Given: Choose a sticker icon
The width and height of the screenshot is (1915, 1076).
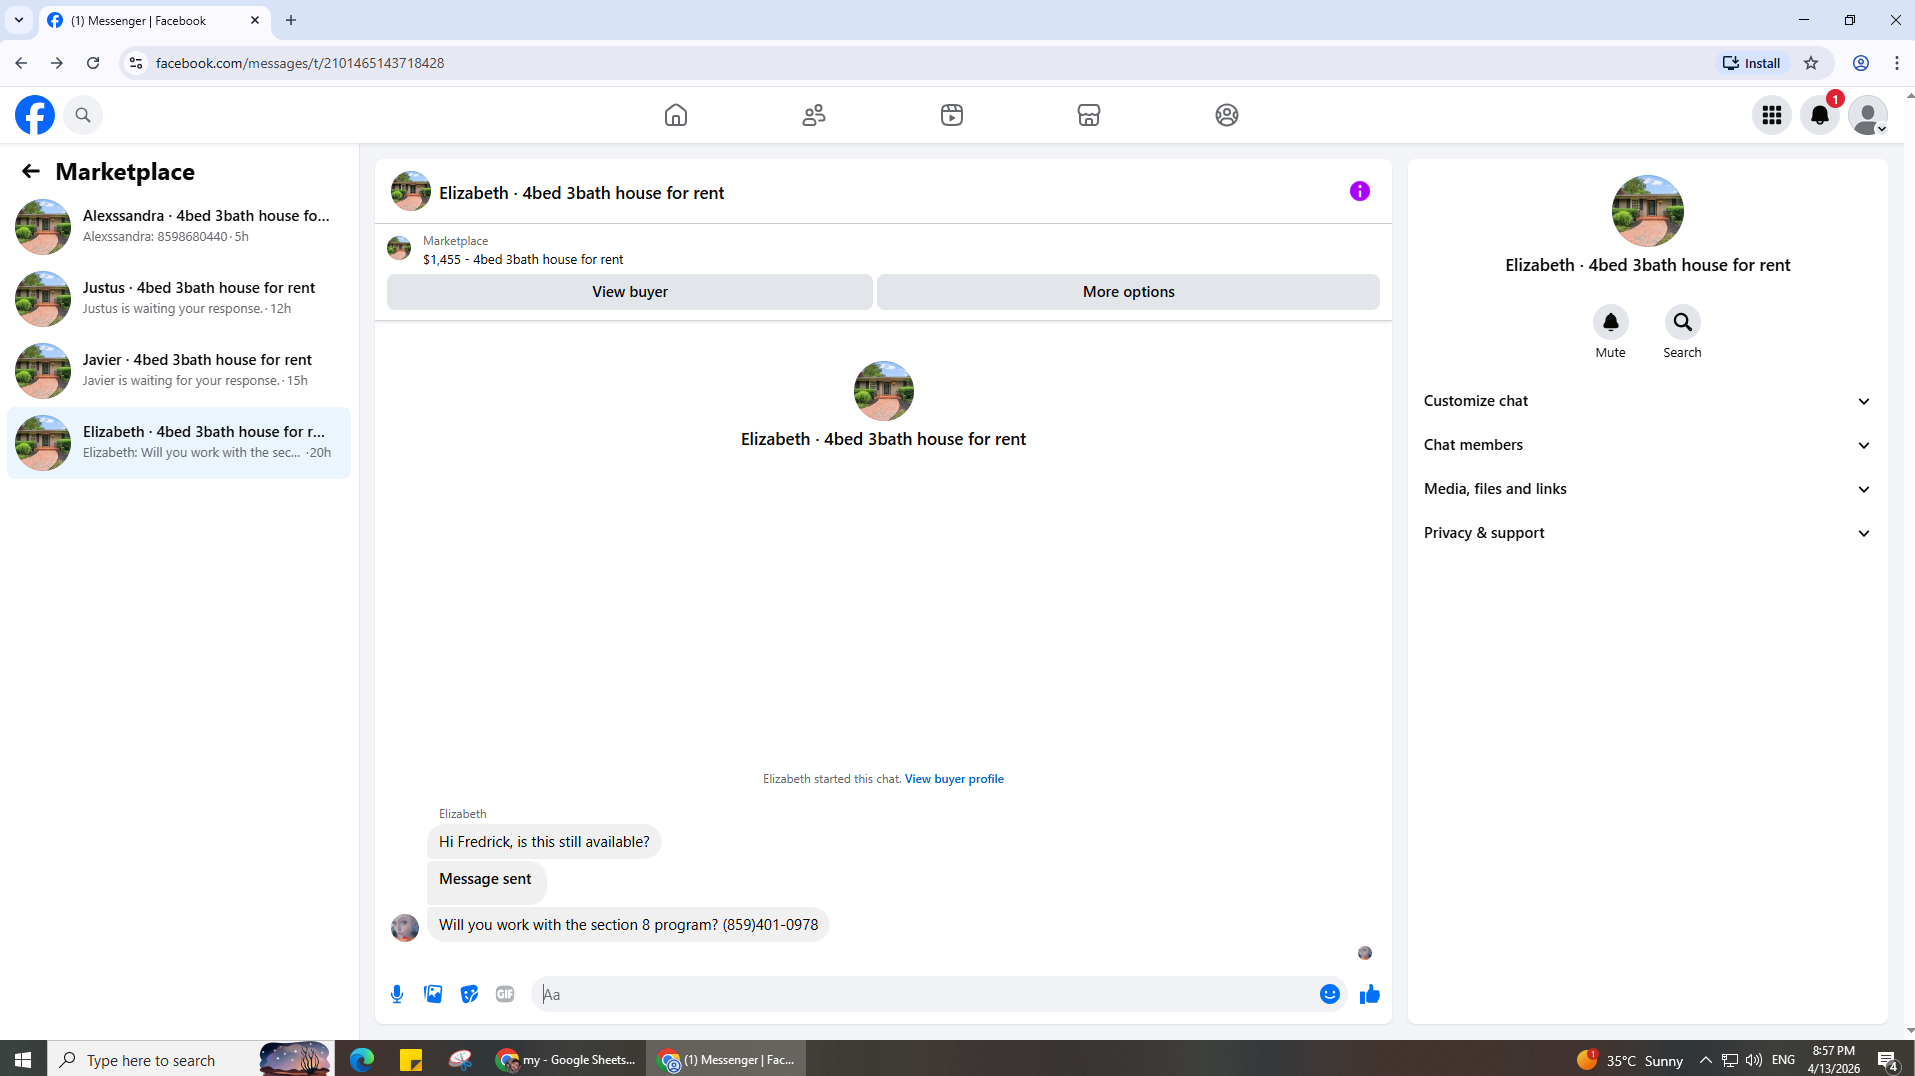Looking at the screenshot, I should click(469, 994).
